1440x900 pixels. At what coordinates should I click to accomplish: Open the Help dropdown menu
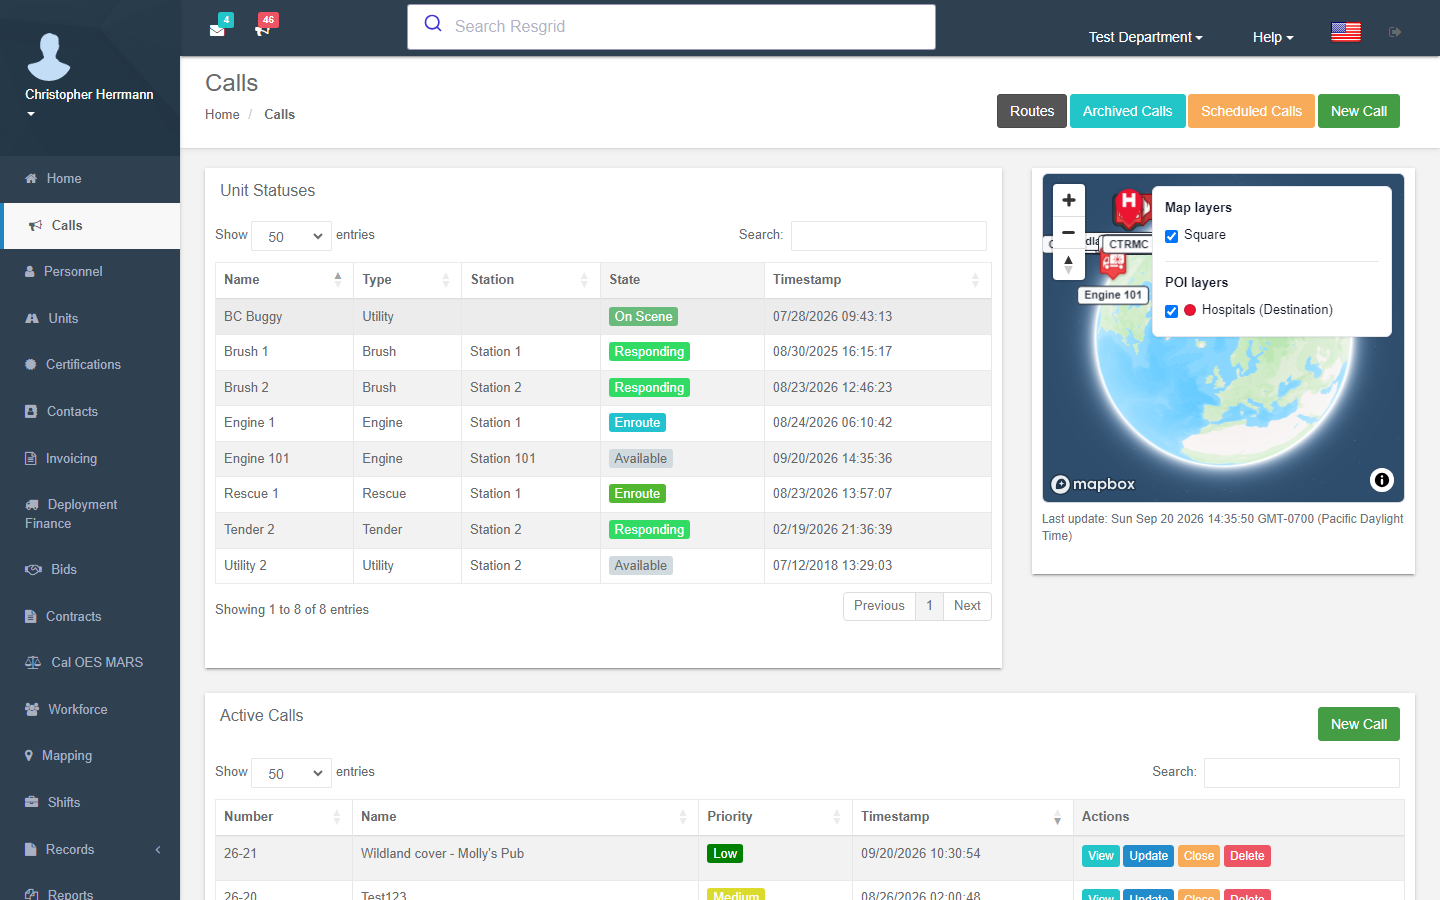click(1273, 37)
